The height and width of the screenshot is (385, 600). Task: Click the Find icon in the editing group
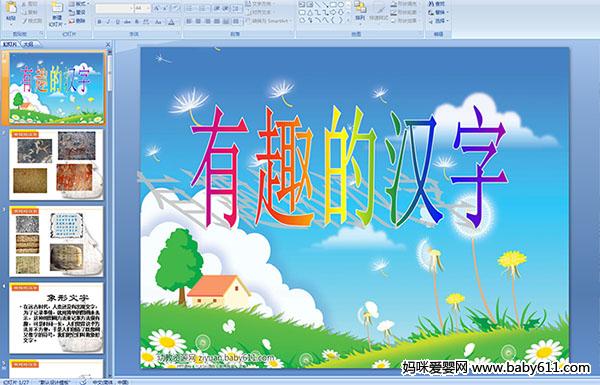click(x=437, y=4)
